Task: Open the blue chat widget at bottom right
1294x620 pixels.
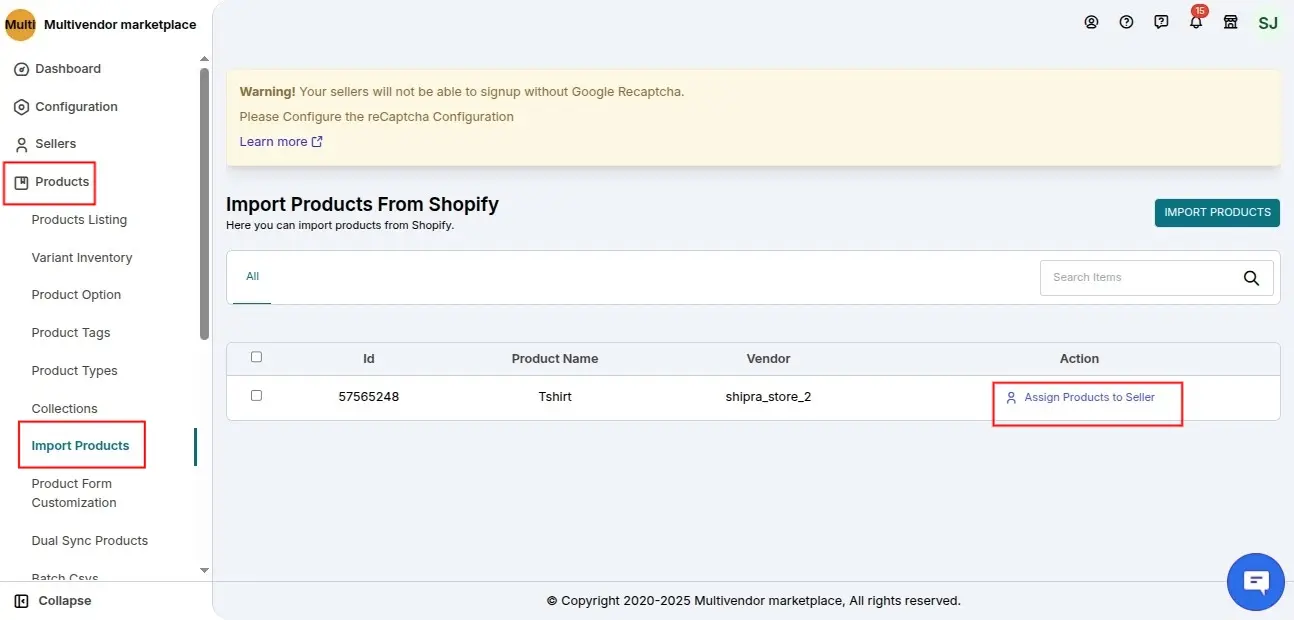Action: [x=1255, y=581]
